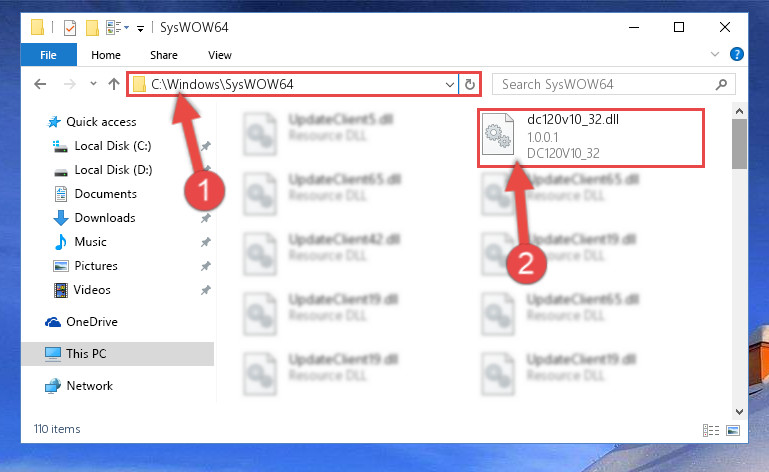Select Local Disk (C:) in sidebar
Screen dimensions: 769x472
click(113, 146)
